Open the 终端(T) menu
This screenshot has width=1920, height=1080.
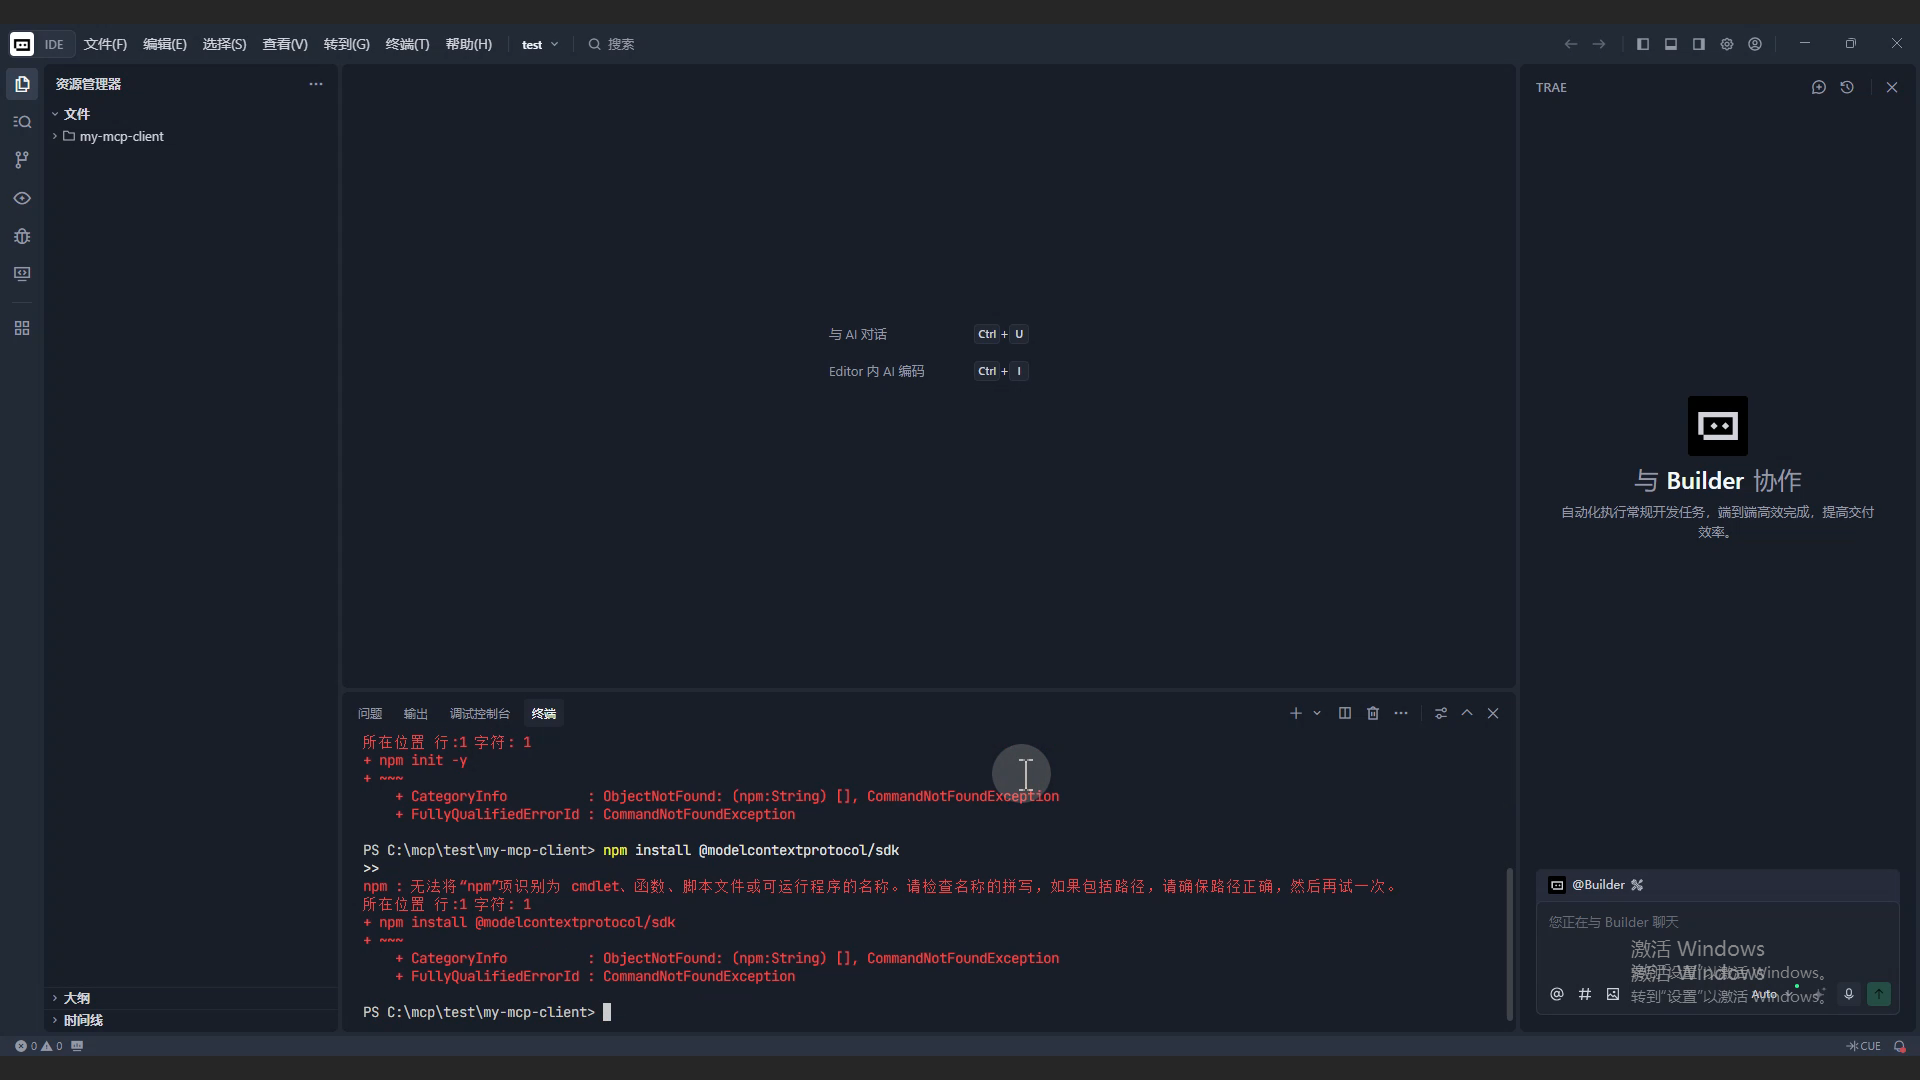(x=407, y=44)
